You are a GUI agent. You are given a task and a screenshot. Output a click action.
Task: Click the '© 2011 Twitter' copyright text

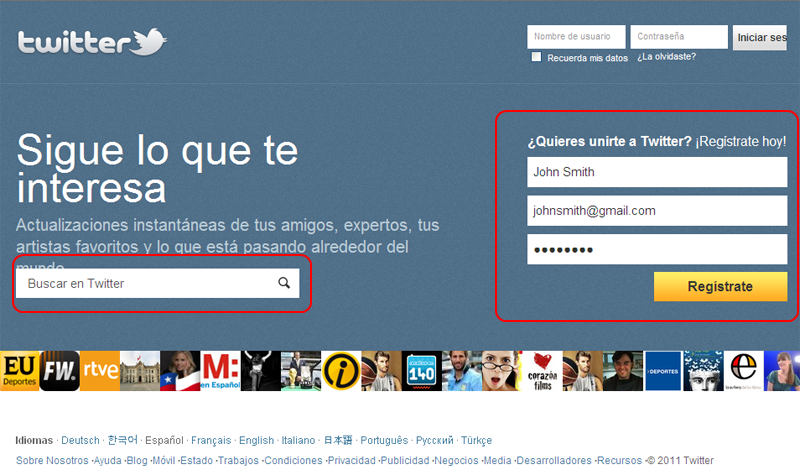pos(680,460)
